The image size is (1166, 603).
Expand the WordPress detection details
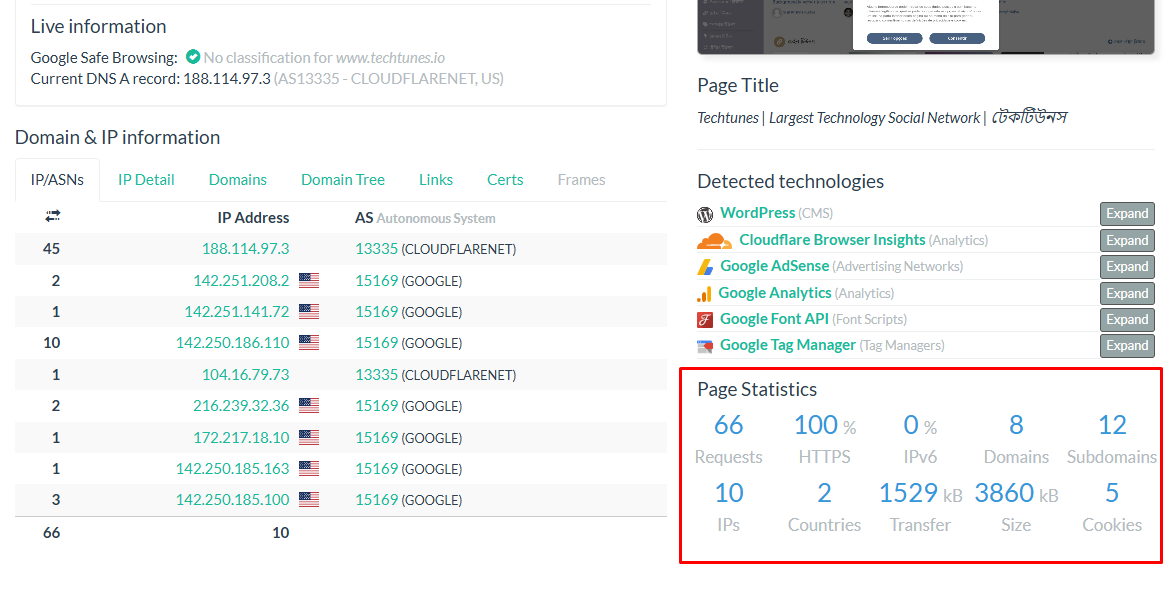(1127, 213)
